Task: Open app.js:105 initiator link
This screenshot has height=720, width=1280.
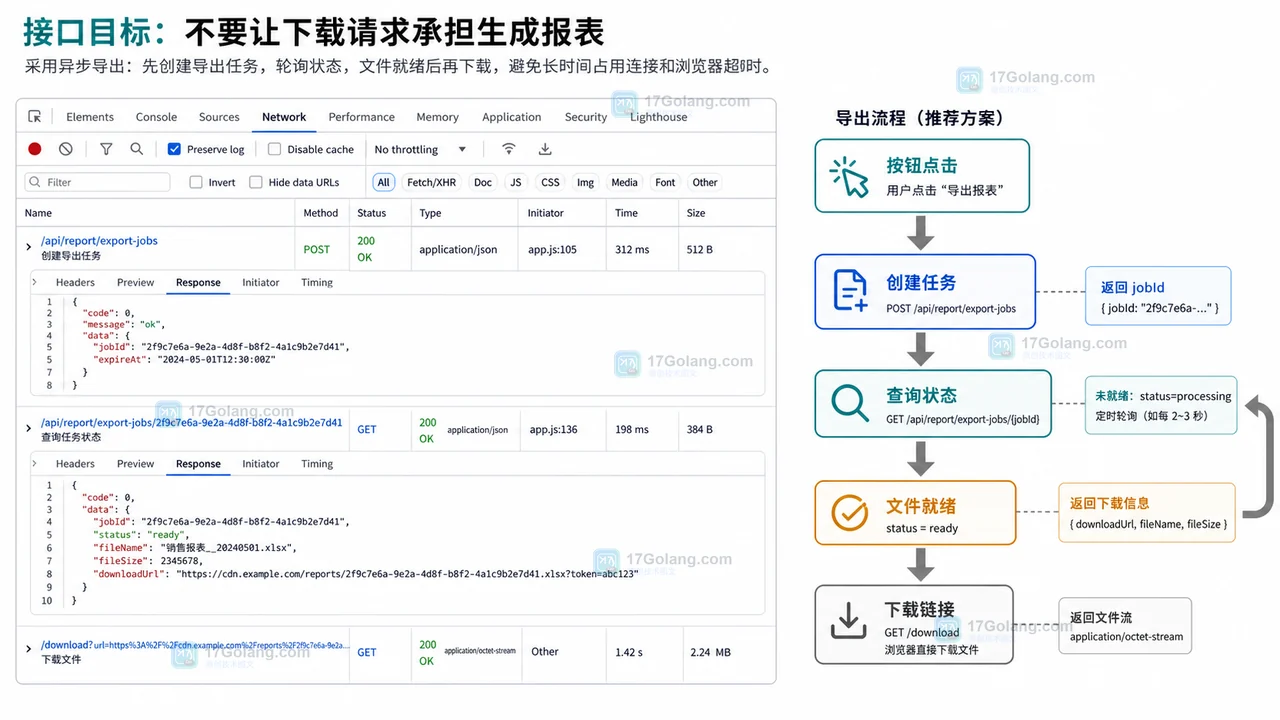Action: (x=552, y=249)
